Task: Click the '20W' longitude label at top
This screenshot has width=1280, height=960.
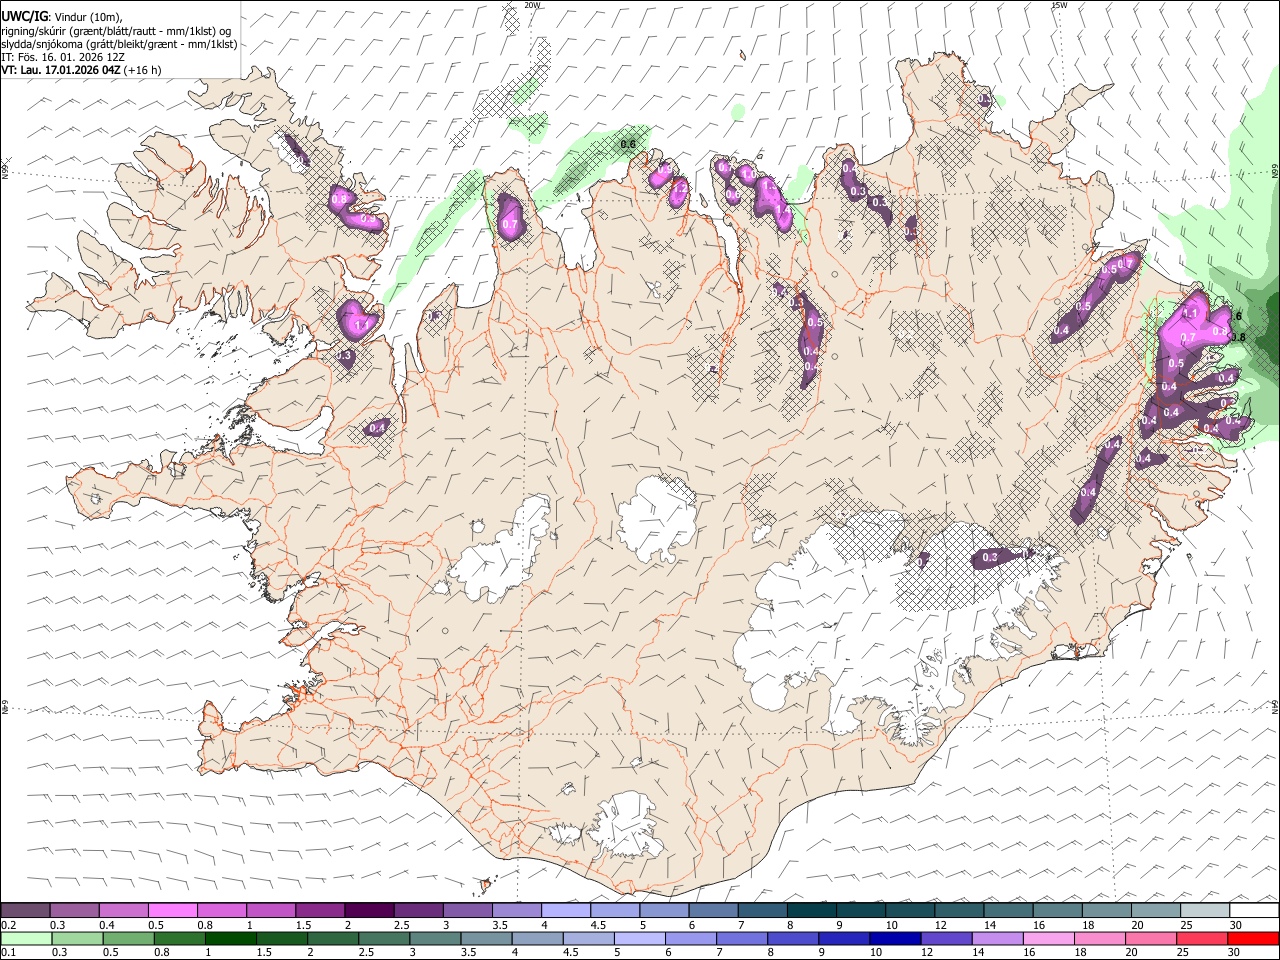Action: tap(533, 5)
